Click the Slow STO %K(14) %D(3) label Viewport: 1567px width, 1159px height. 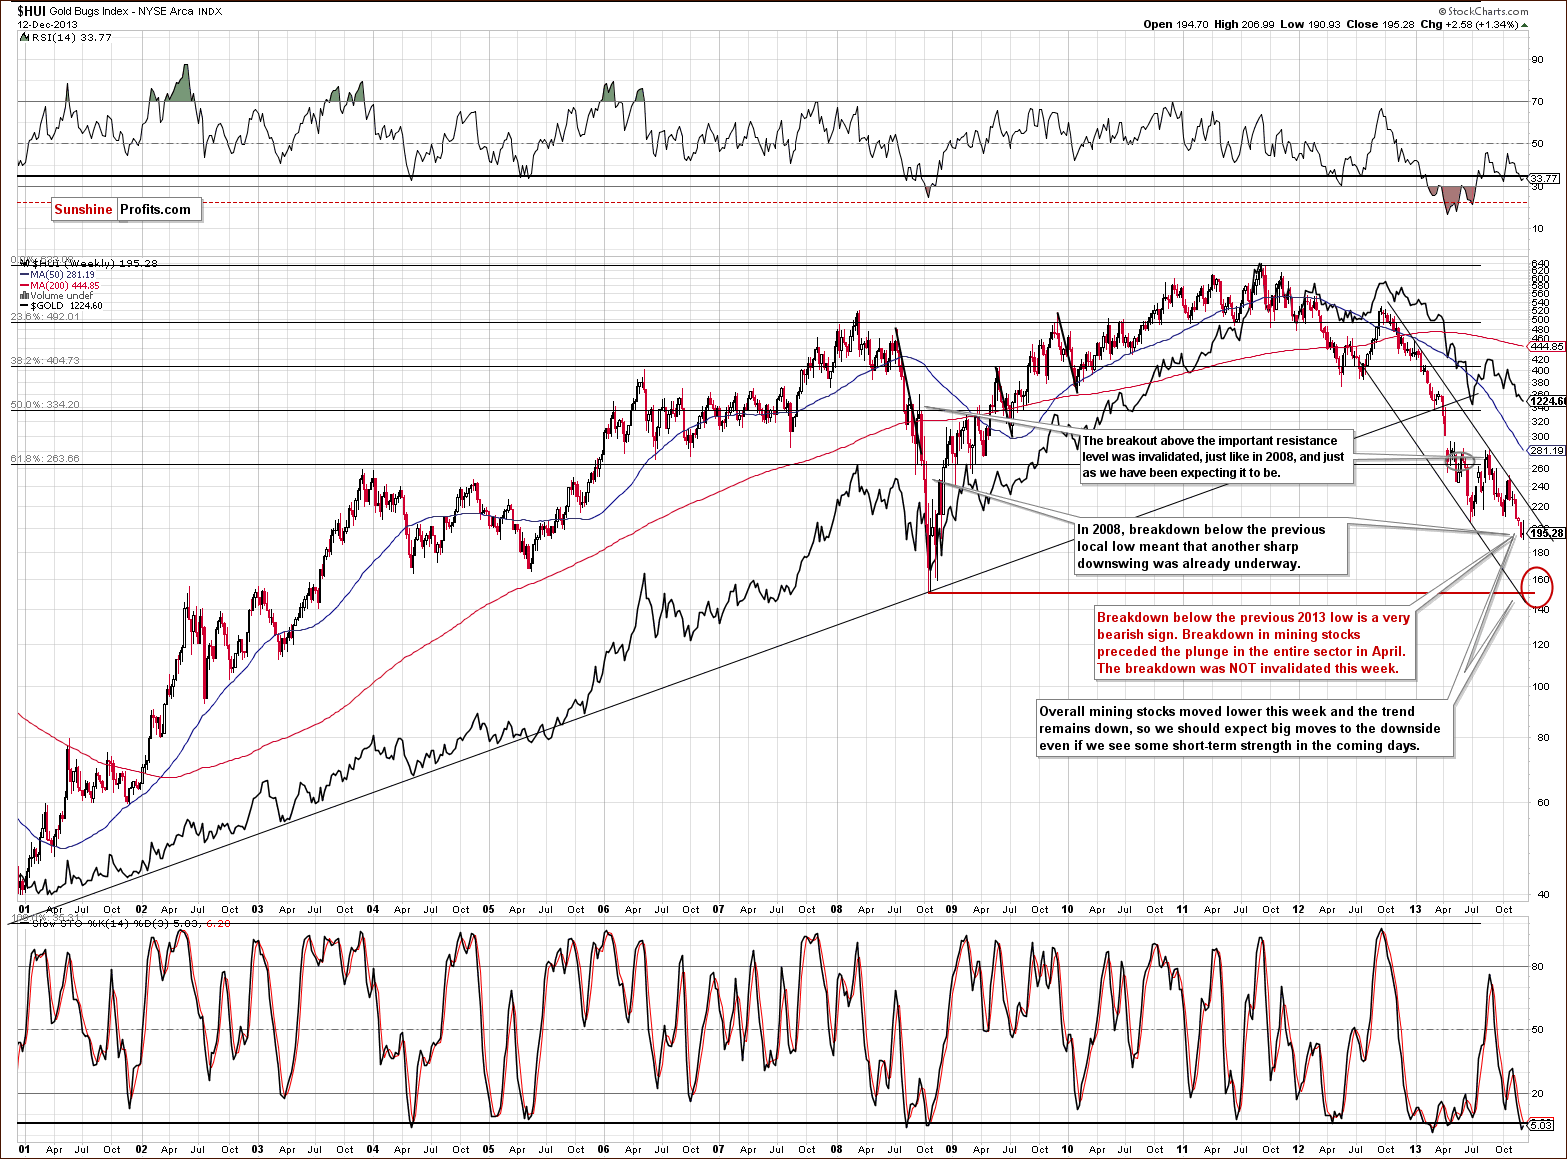[x=100, y=923]
